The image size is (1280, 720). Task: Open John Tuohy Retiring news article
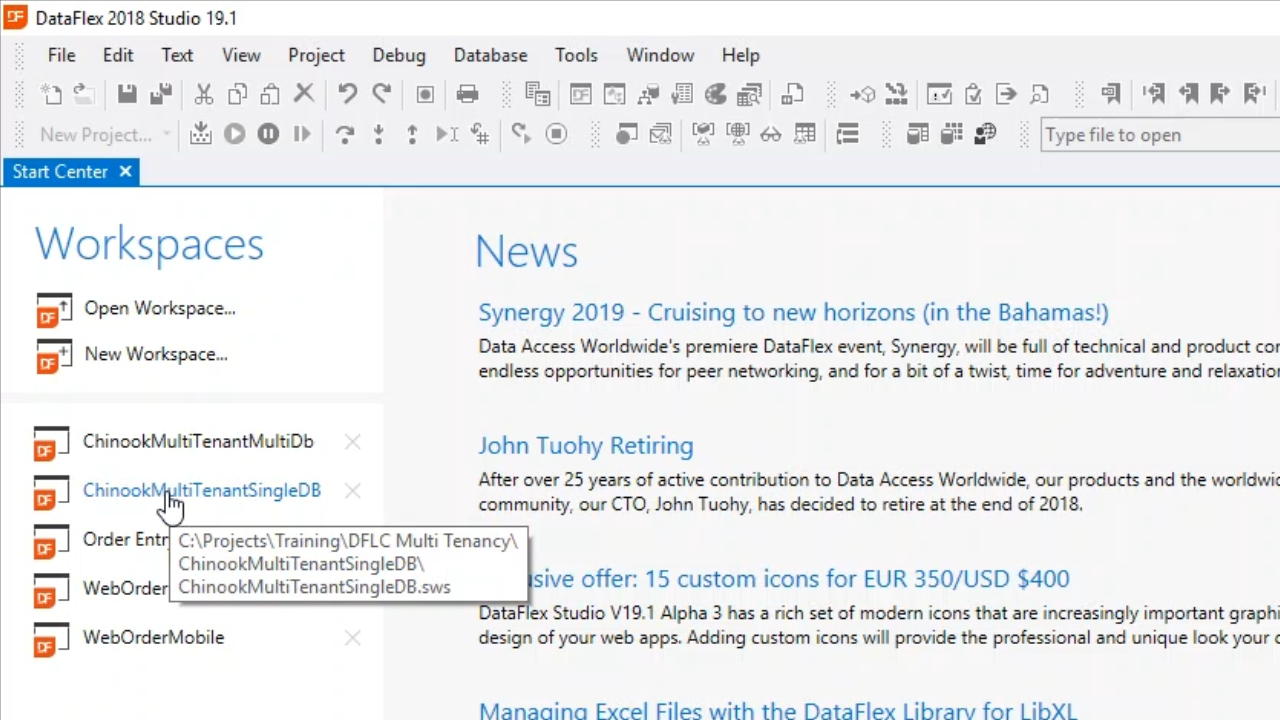585,445
